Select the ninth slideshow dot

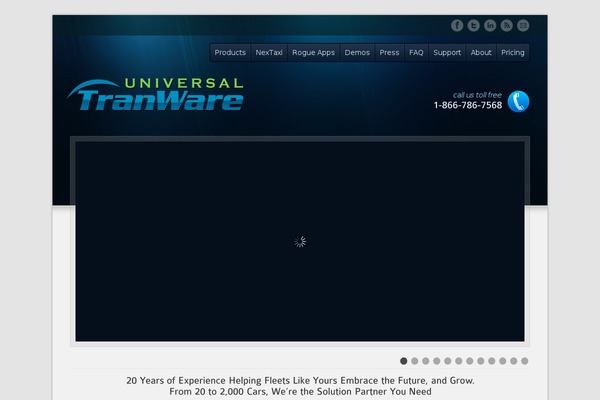pyautogui.click(x=492, y=361)
